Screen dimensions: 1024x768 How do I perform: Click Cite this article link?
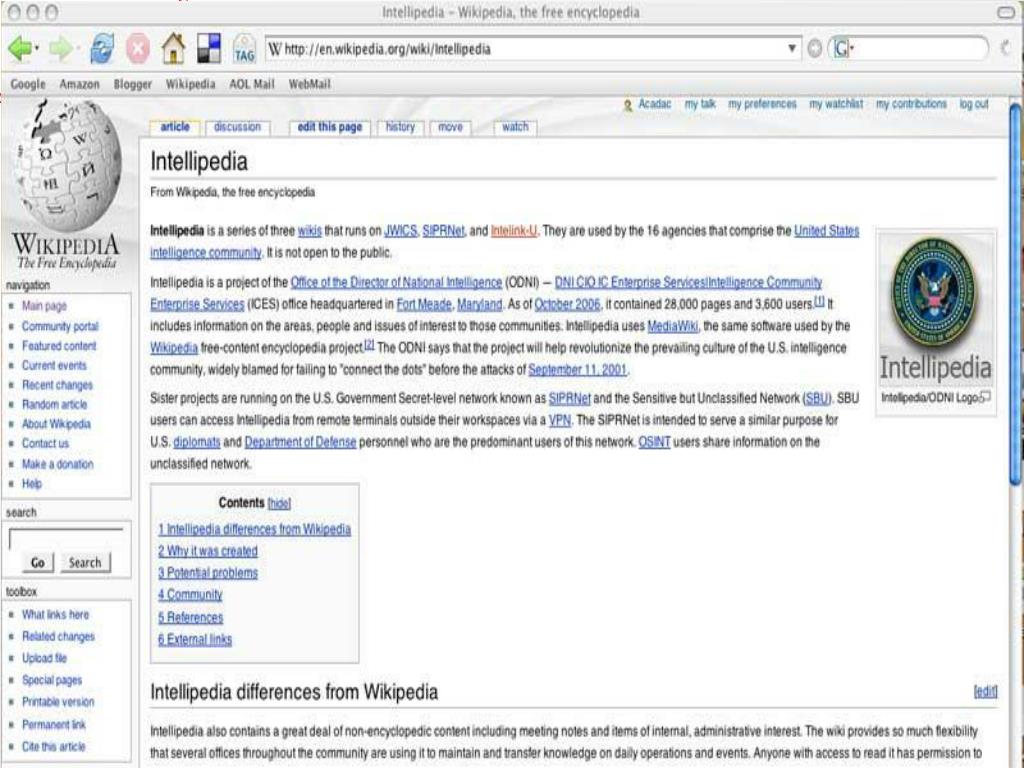pyautogui.click(x=54, y=746)
